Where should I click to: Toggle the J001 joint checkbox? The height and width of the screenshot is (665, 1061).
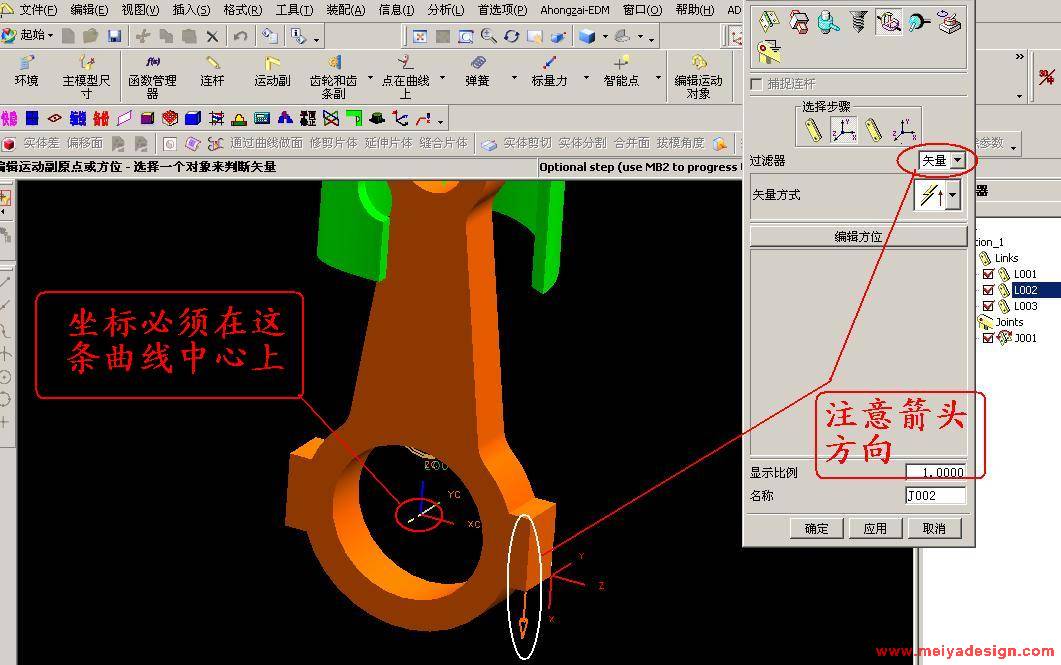(989, 338)
